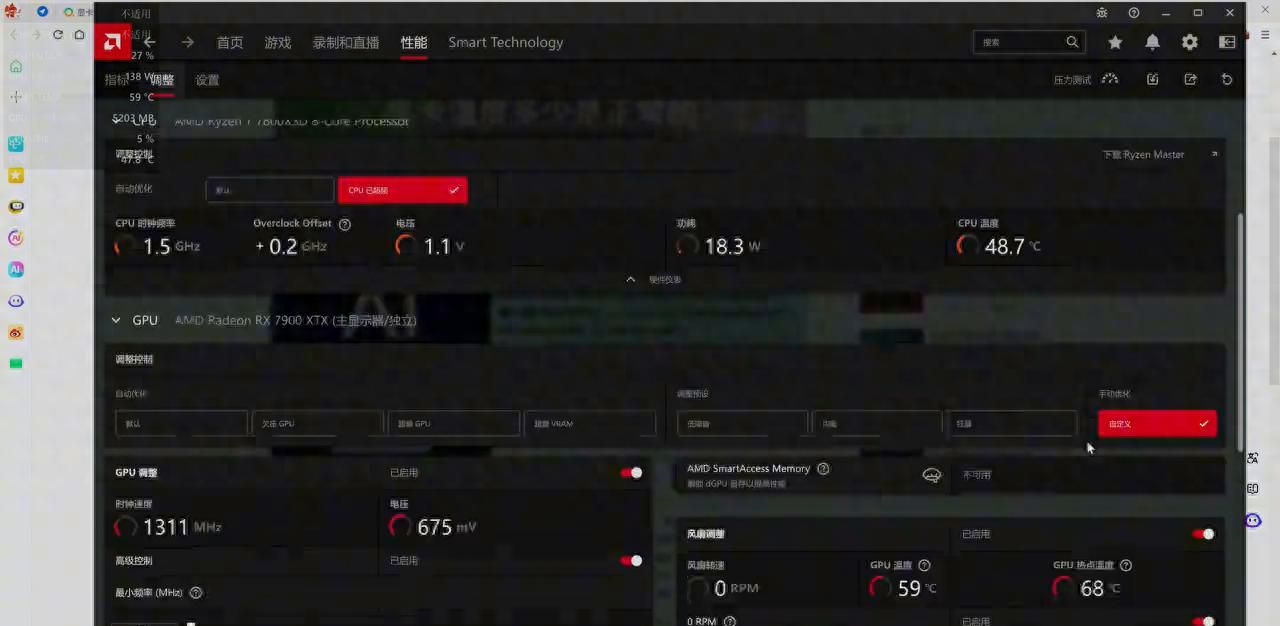Click the 压力测试 button label

(x=1072, y=80)
